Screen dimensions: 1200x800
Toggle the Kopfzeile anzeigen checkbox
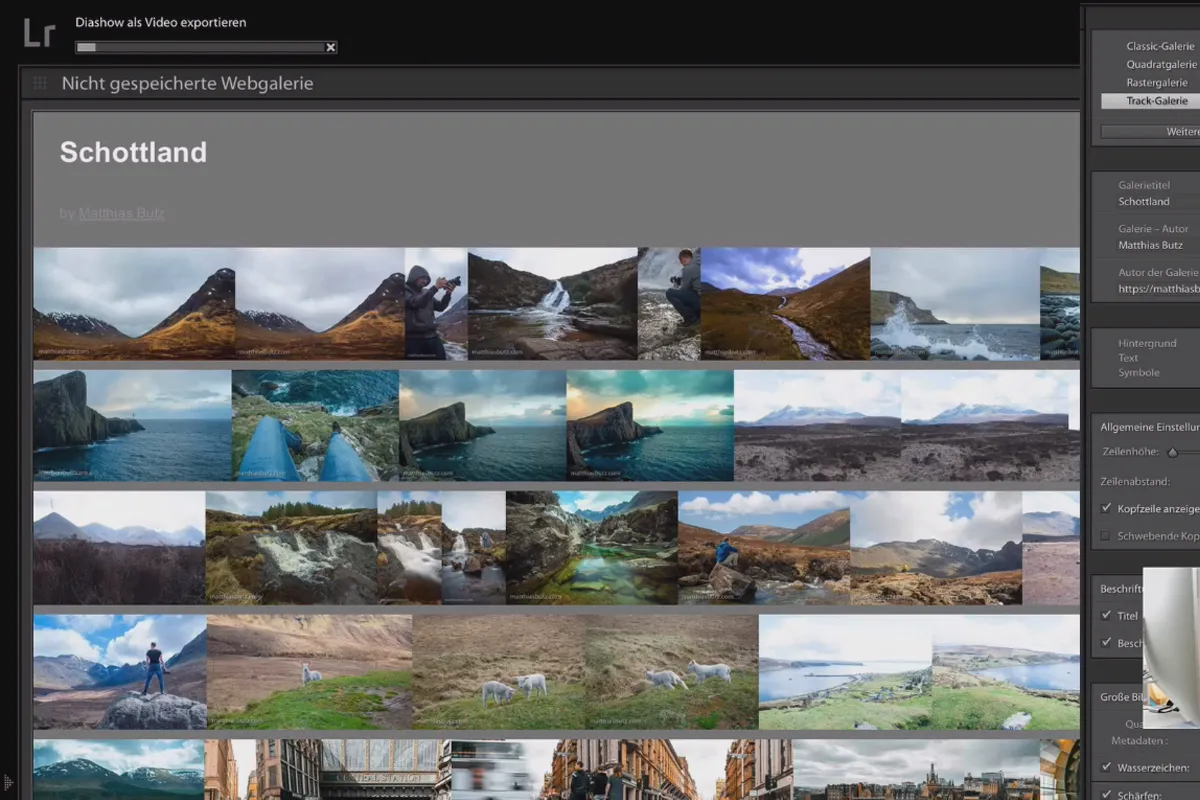coord(1106,508)
